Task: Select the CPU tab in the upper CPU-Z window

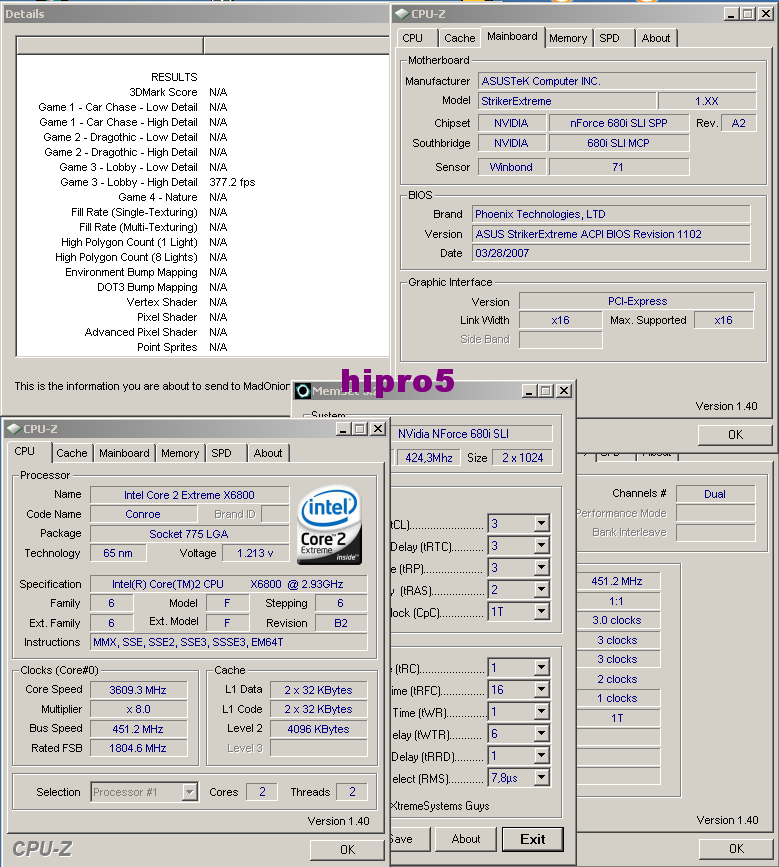Action: pos(412,38)
